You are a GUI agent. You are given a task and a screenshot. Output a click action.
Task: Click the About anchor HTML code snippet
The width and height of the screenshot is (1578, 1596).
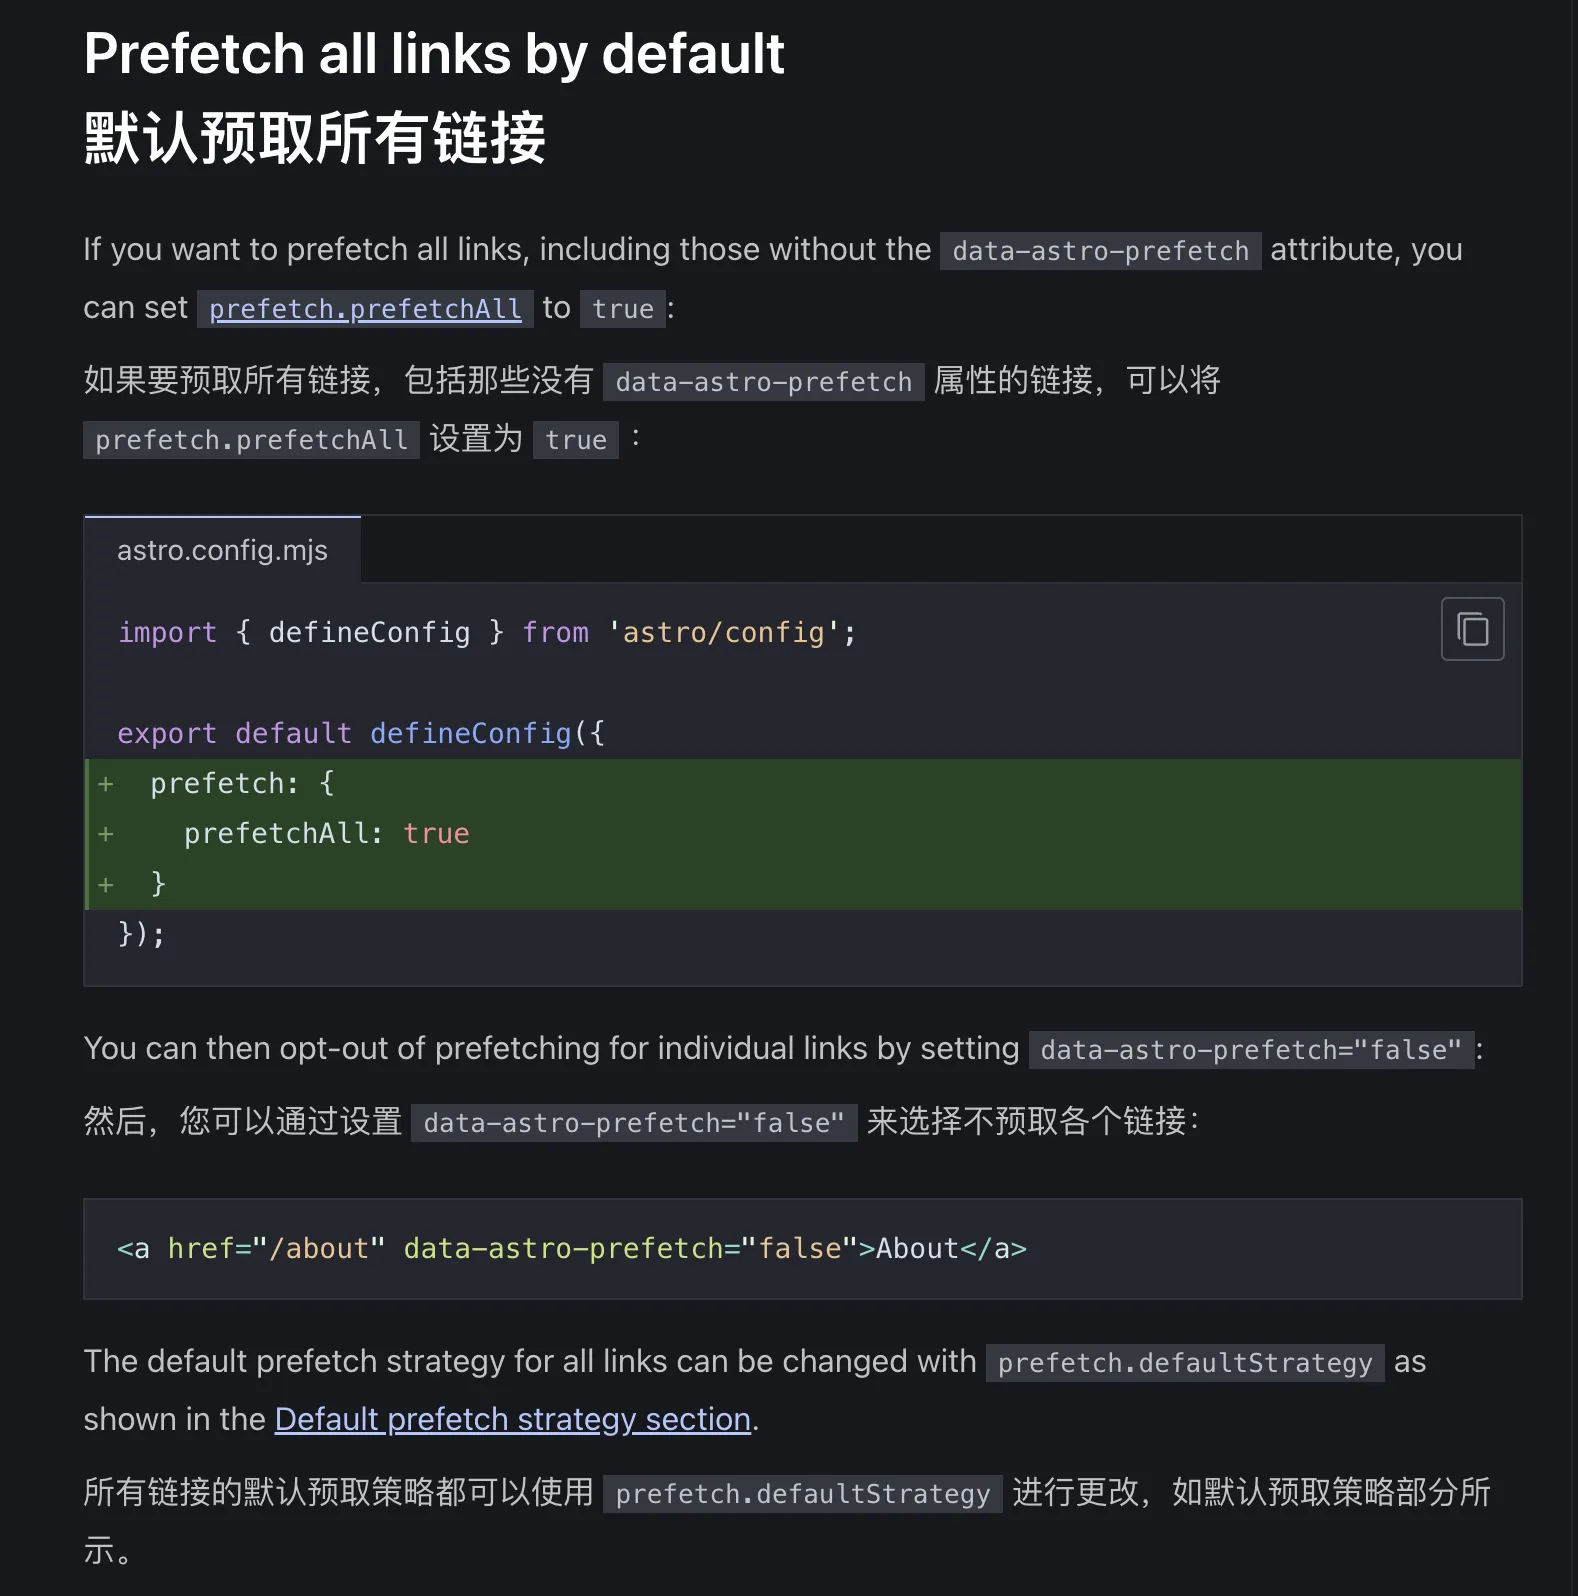pos(572,1249)
